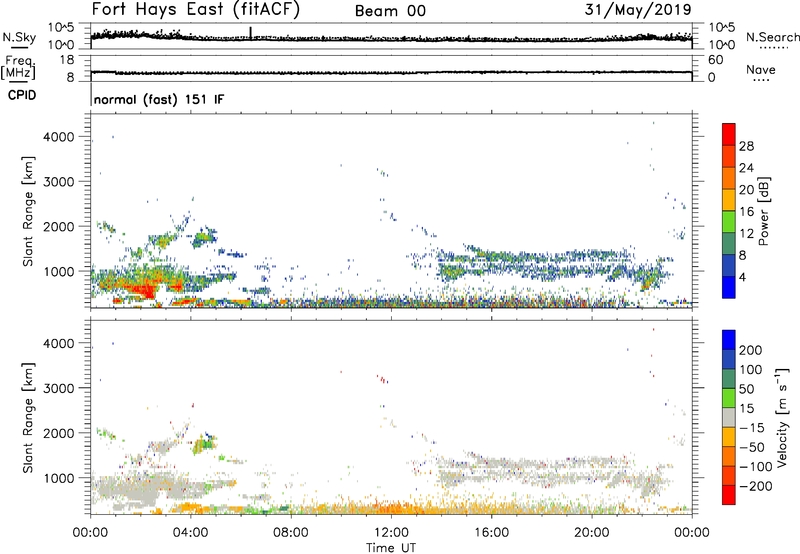800x554 pixels.
Task: Click the right '10^0' noise axis label
Action: (721, 45)
